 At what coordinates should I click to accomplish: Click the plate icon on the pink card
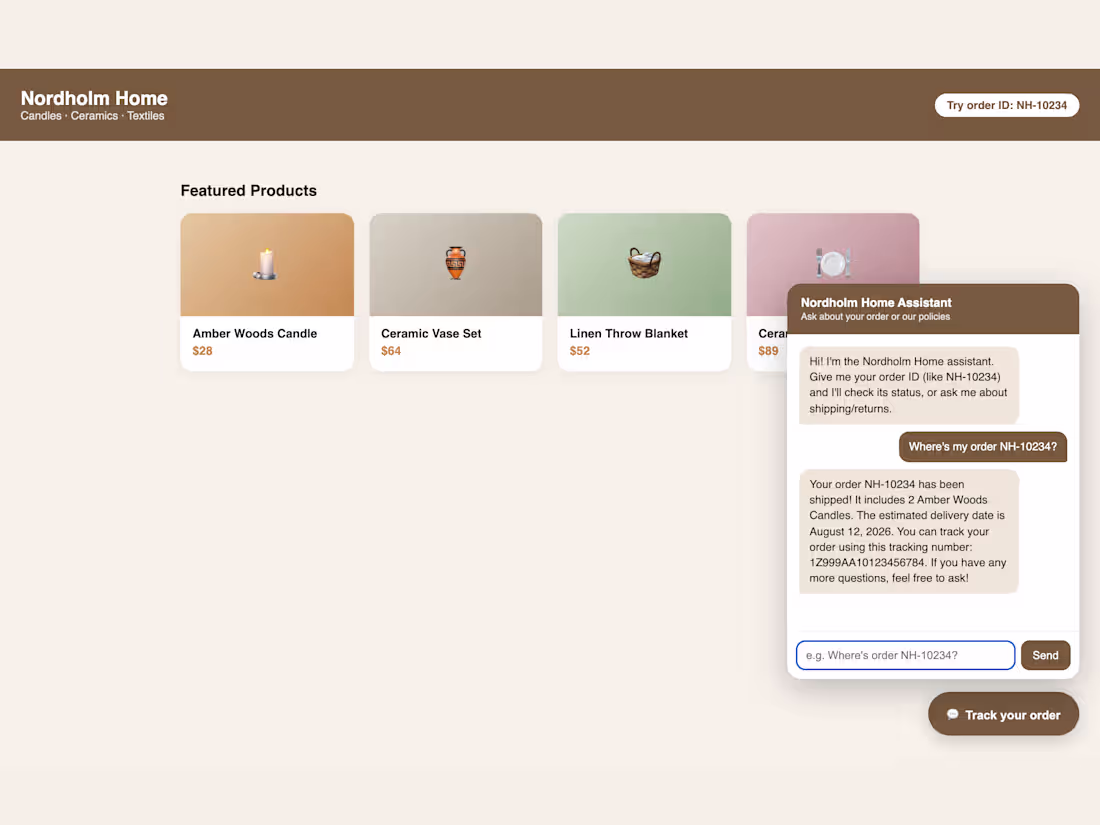(833, 263)
